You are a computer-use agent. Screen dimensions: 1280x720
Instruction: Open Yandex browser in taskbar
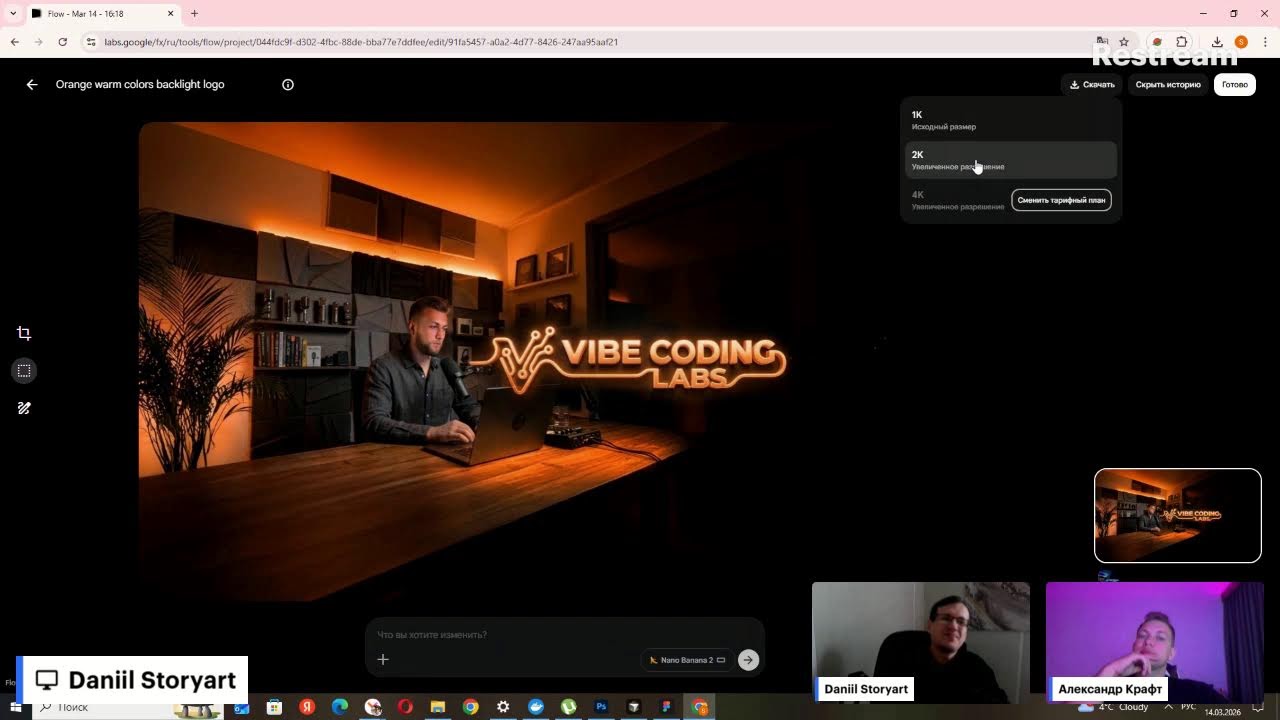[x=307, y=707]
